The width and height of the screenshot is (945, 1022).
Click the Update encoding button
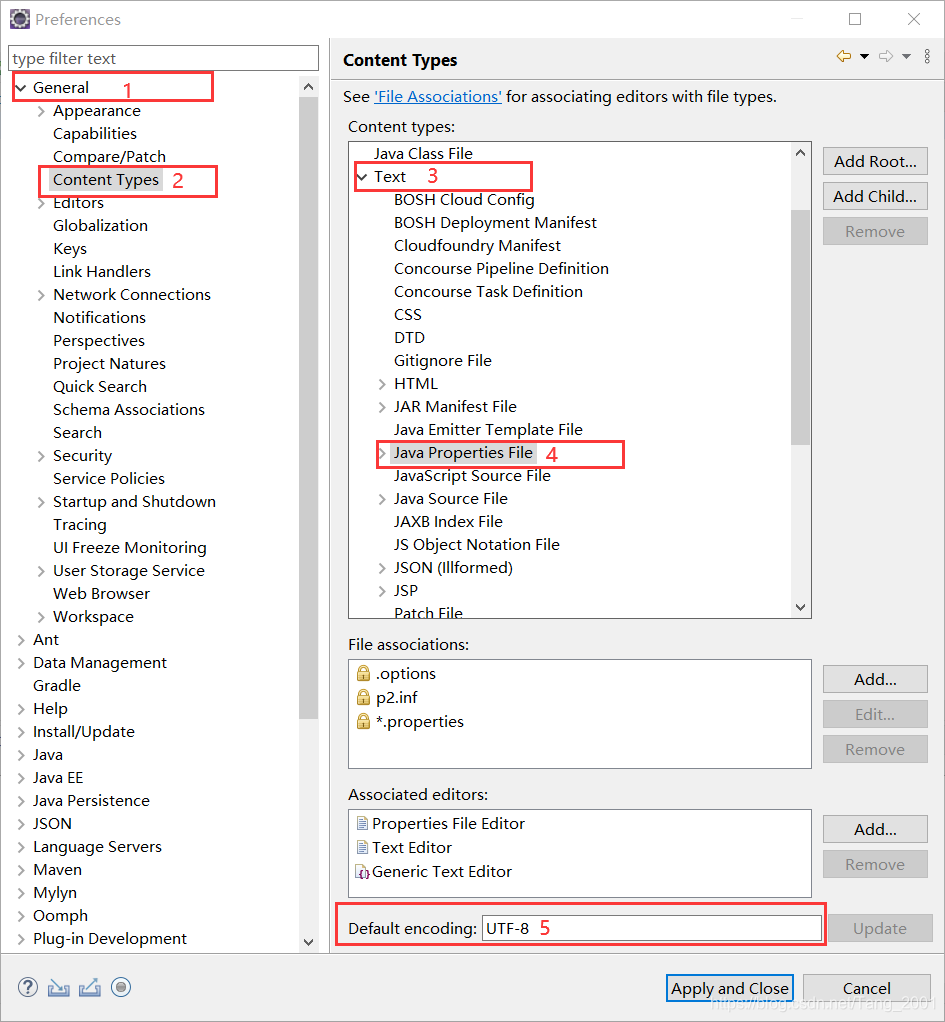(879, 928)
